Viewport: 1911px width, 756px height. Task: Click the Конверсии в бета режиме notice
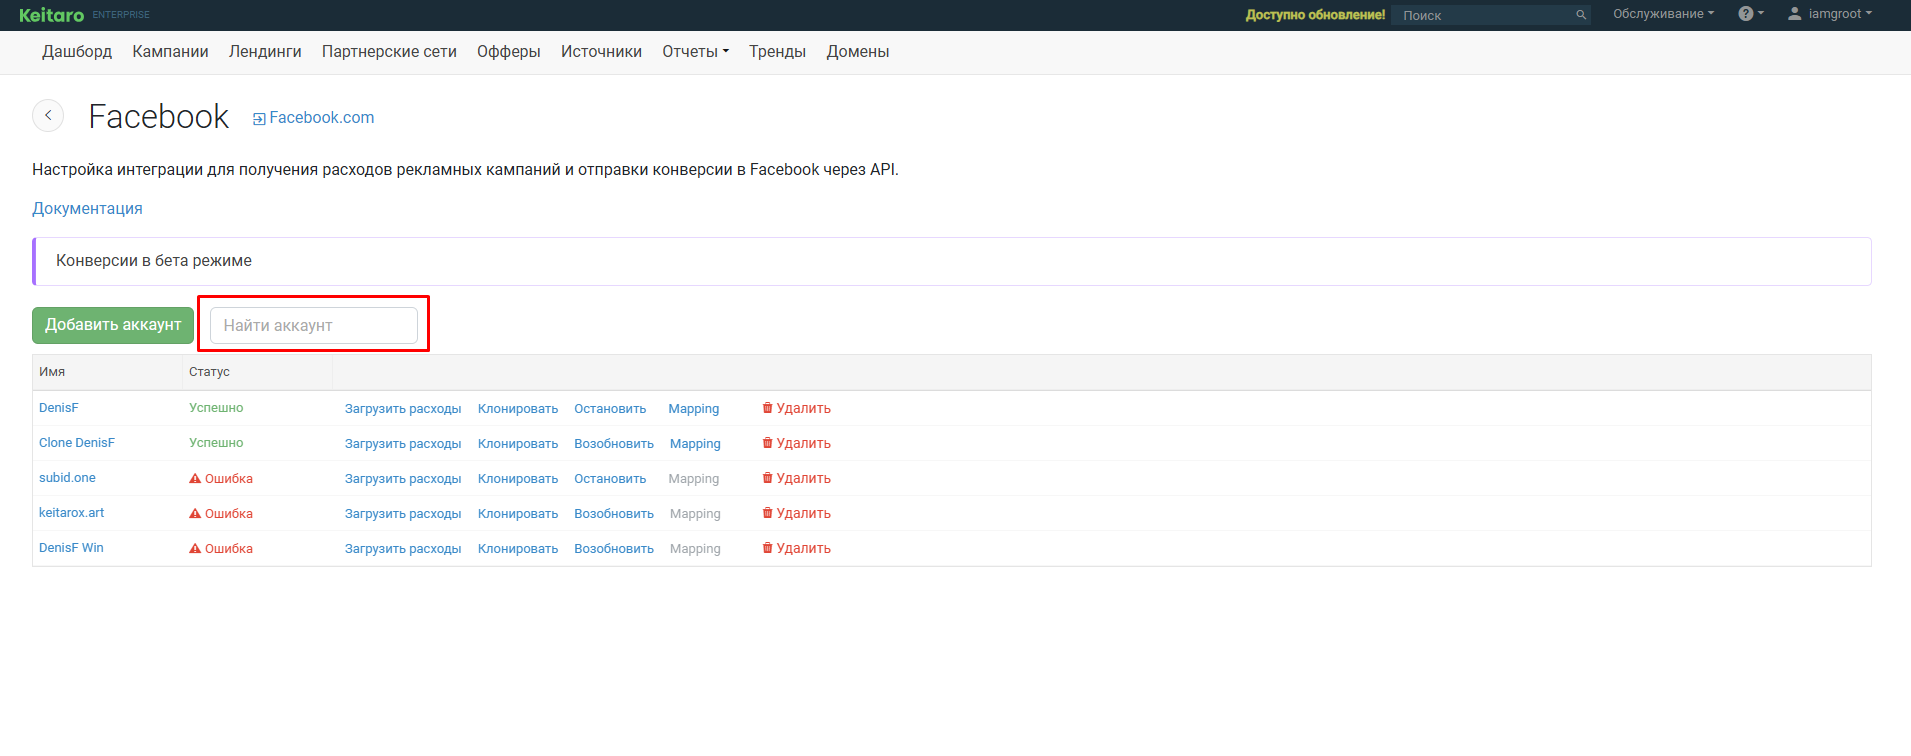(951, 261)
